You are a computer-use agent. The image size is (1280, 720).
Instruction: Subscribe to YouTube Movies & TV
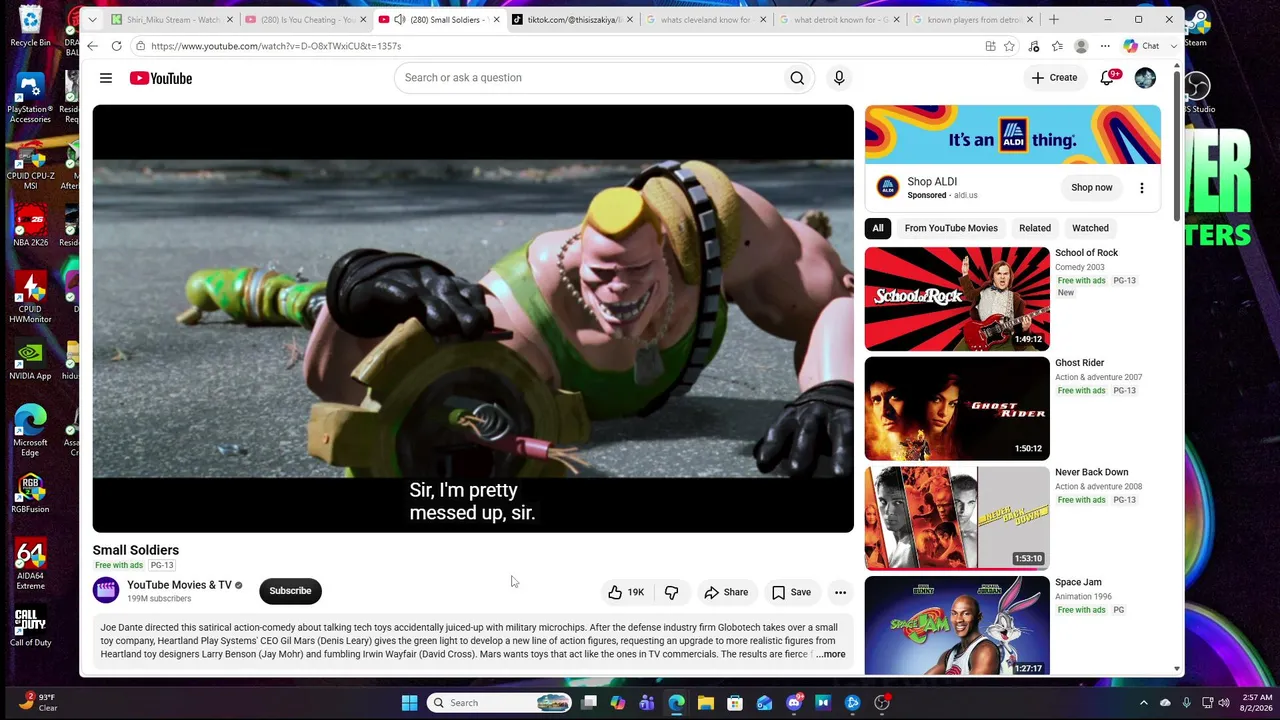tap(290, 591)
